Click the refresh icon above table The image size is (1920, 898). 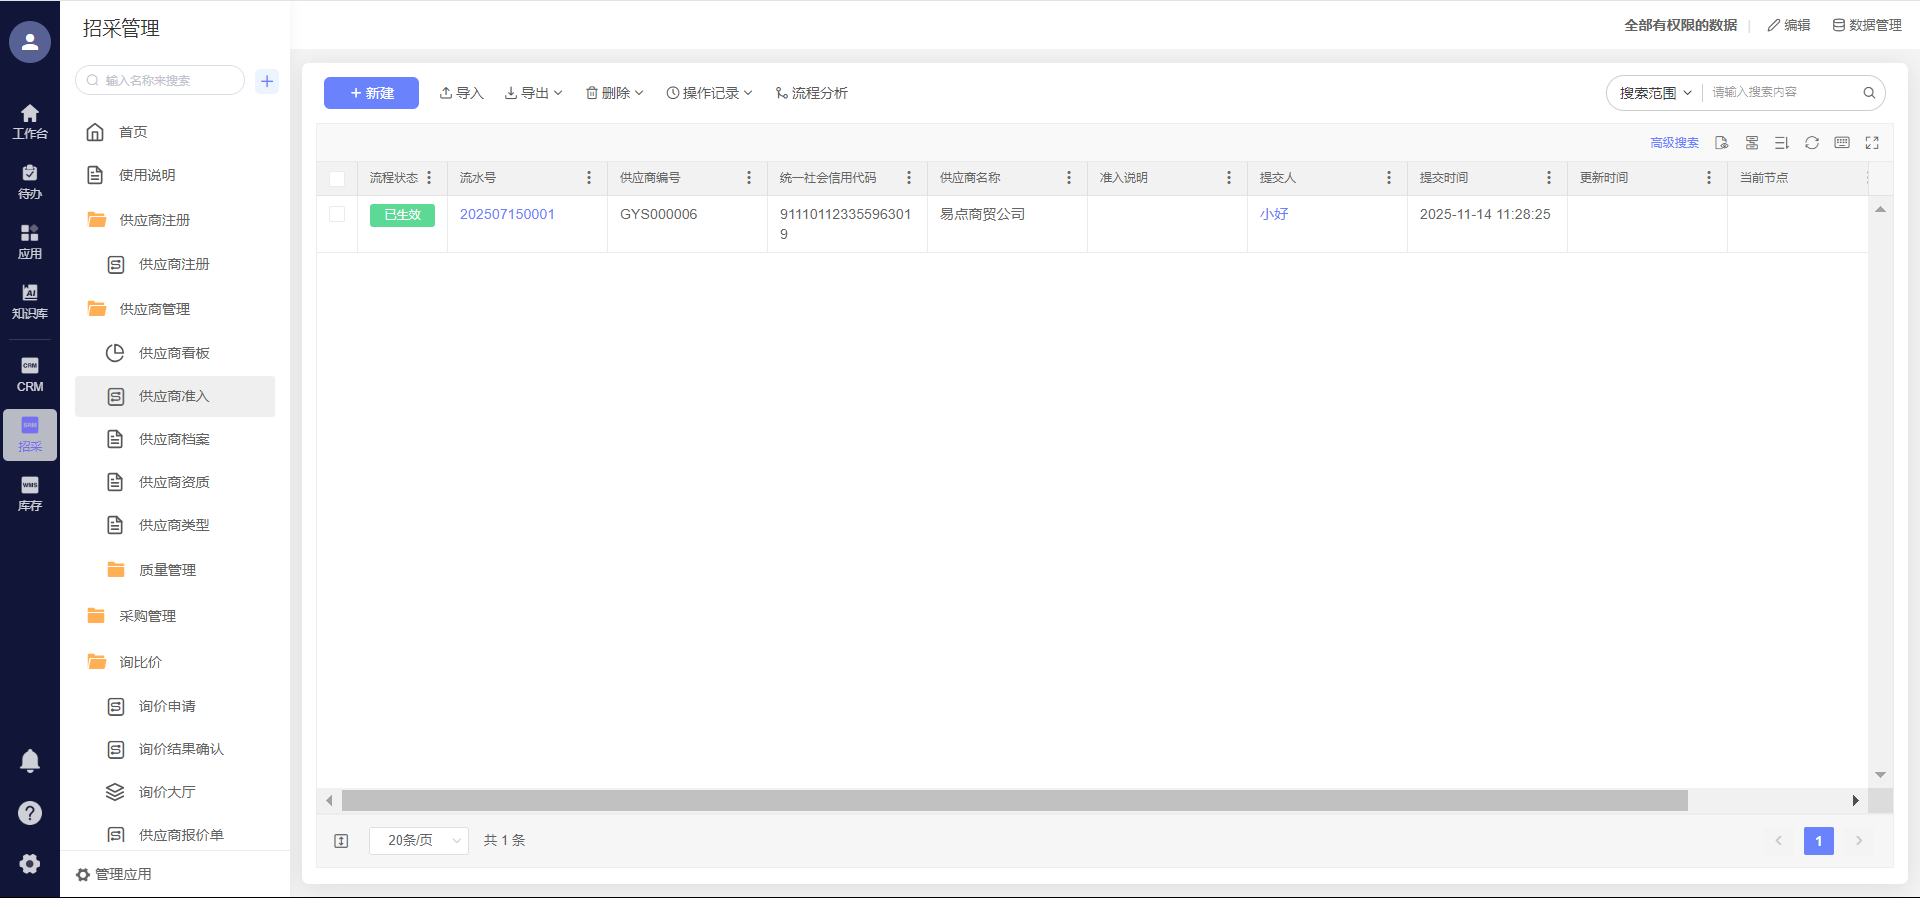[1811, 143]
